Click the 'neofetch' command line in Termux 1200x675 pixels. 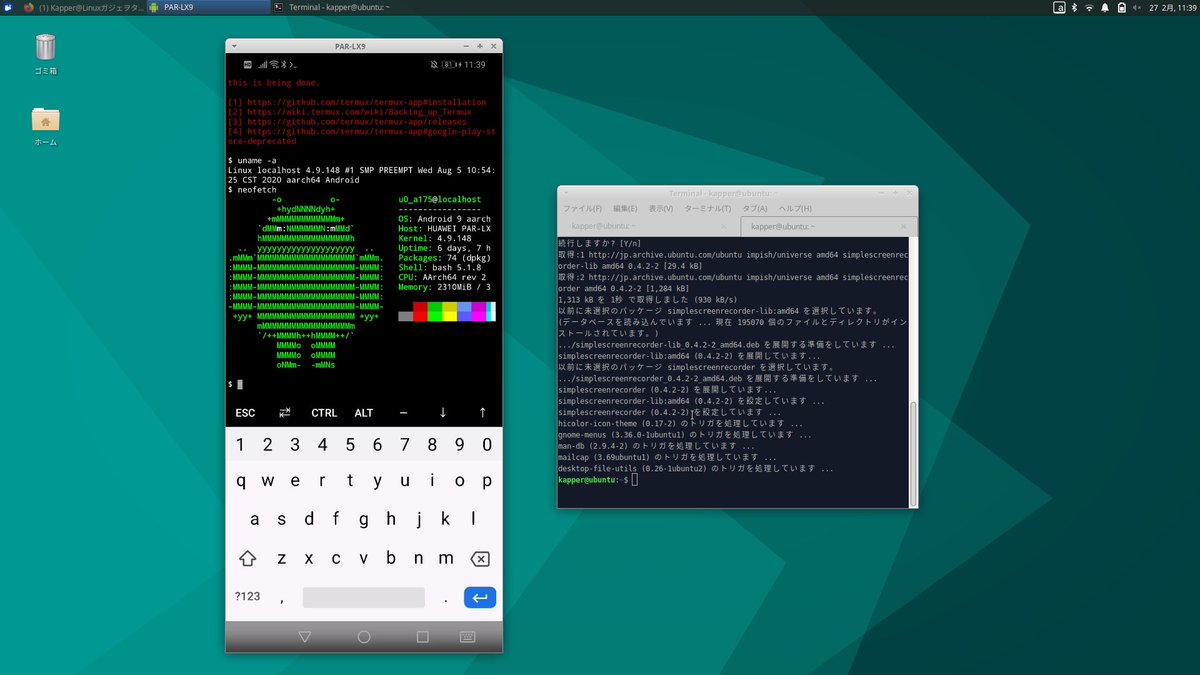click(252, 190)
